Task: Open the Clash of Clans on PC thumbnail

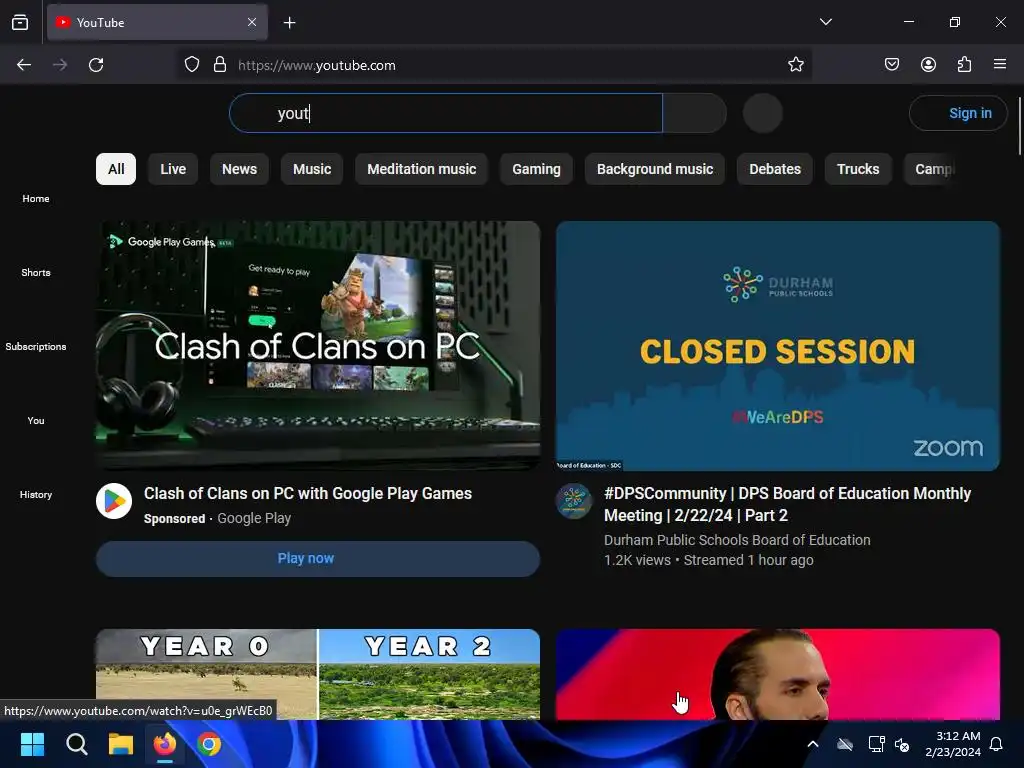Action: (x=318, y=345)
